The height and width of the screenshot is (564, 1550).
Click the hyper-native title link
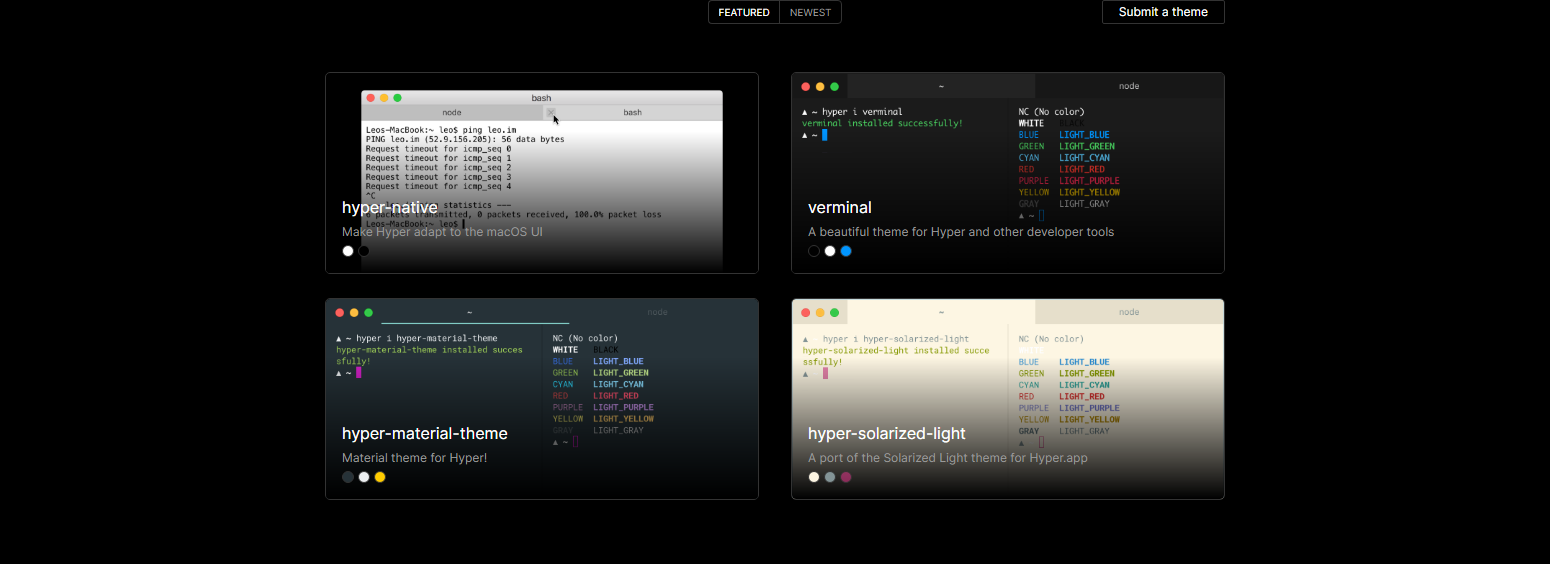click(x=390, y=207)
